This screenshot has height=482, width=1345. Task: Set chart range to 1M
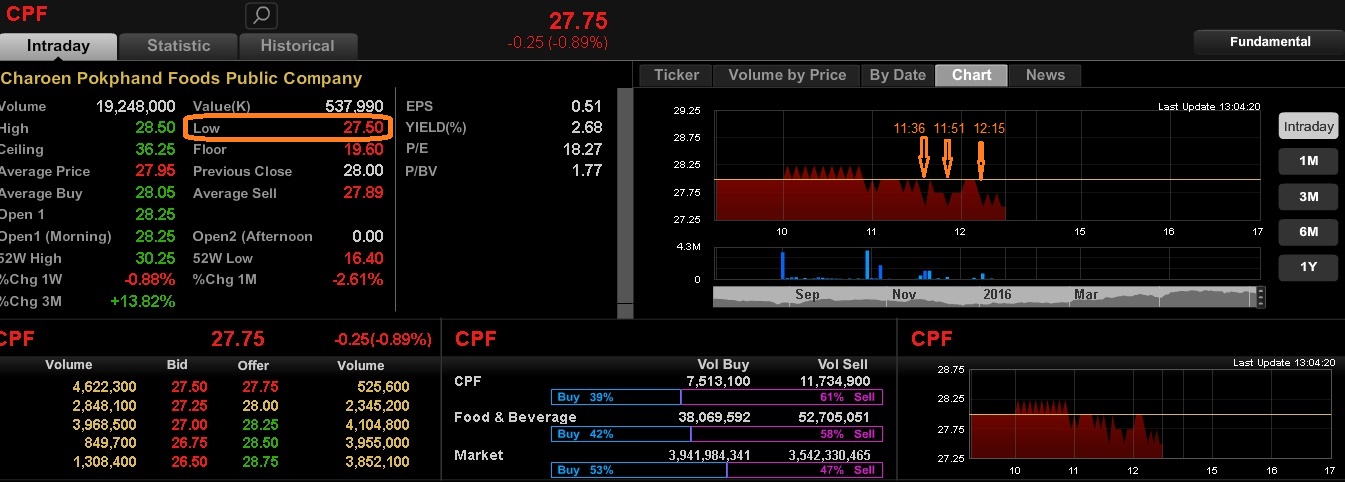(1308, 161)
